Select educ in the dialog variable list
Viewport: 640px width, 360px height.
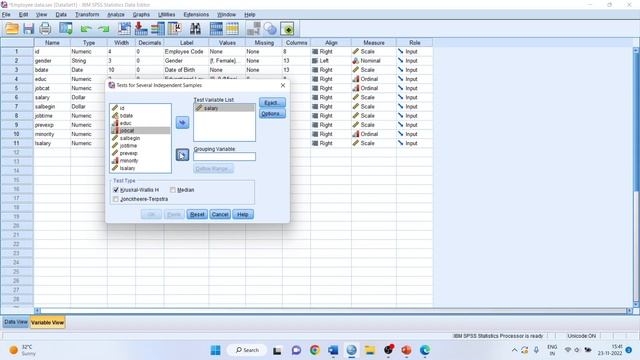tap(140, 123)
